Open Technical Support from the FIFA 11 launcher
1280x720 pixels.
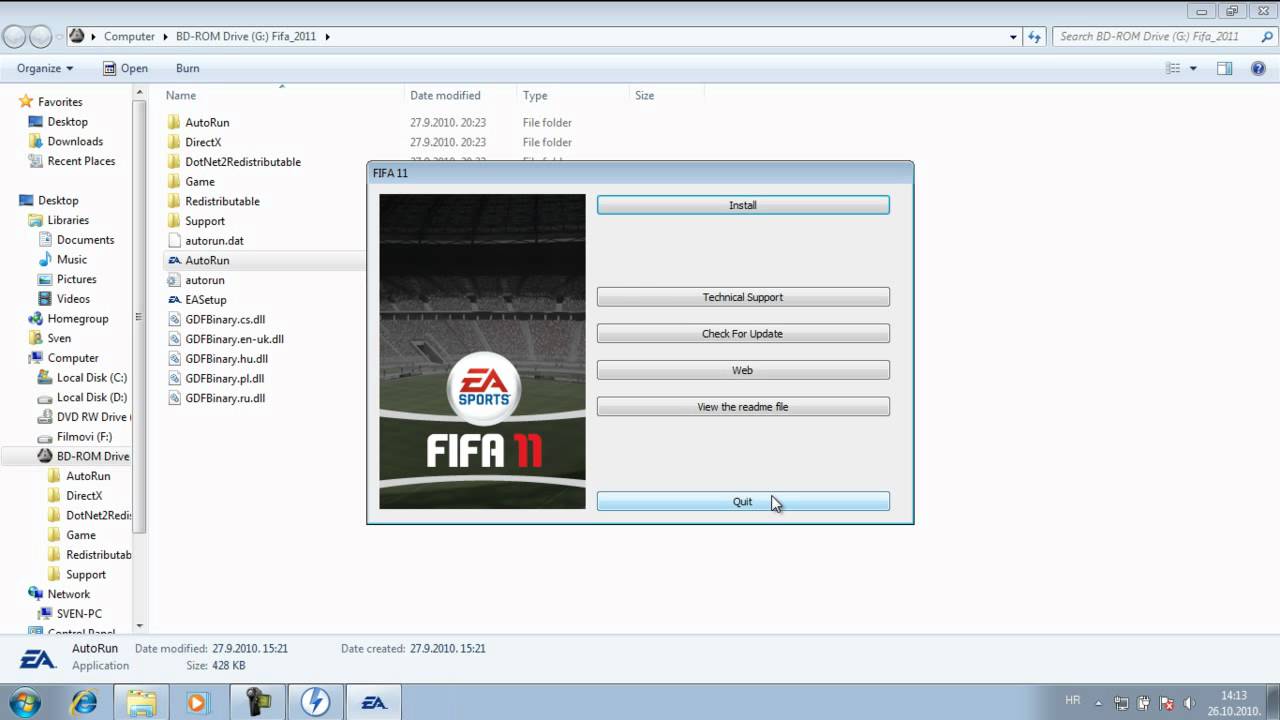pos(743,297)
